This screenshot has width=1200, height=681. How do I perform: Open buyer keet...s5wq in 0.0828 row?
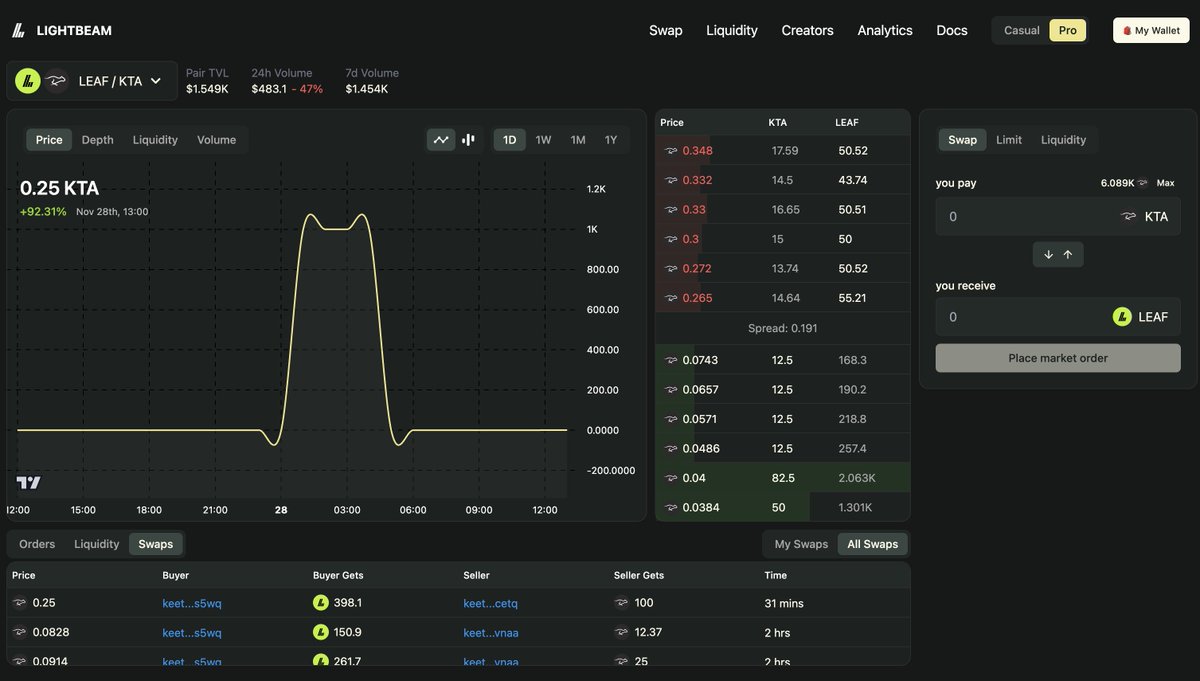coord(192,632)
